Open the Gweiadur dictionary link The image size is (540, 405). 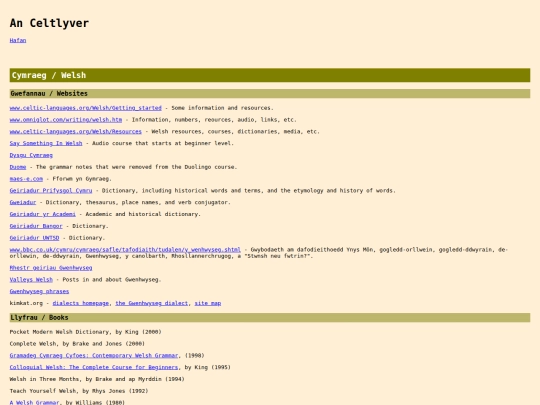tap(23, 202)
